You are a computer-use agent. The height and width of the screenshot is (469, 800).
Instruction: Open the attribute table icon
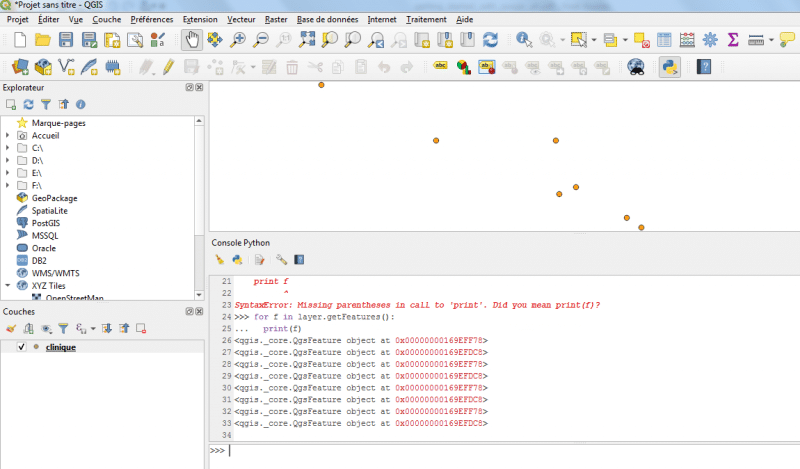664,40
